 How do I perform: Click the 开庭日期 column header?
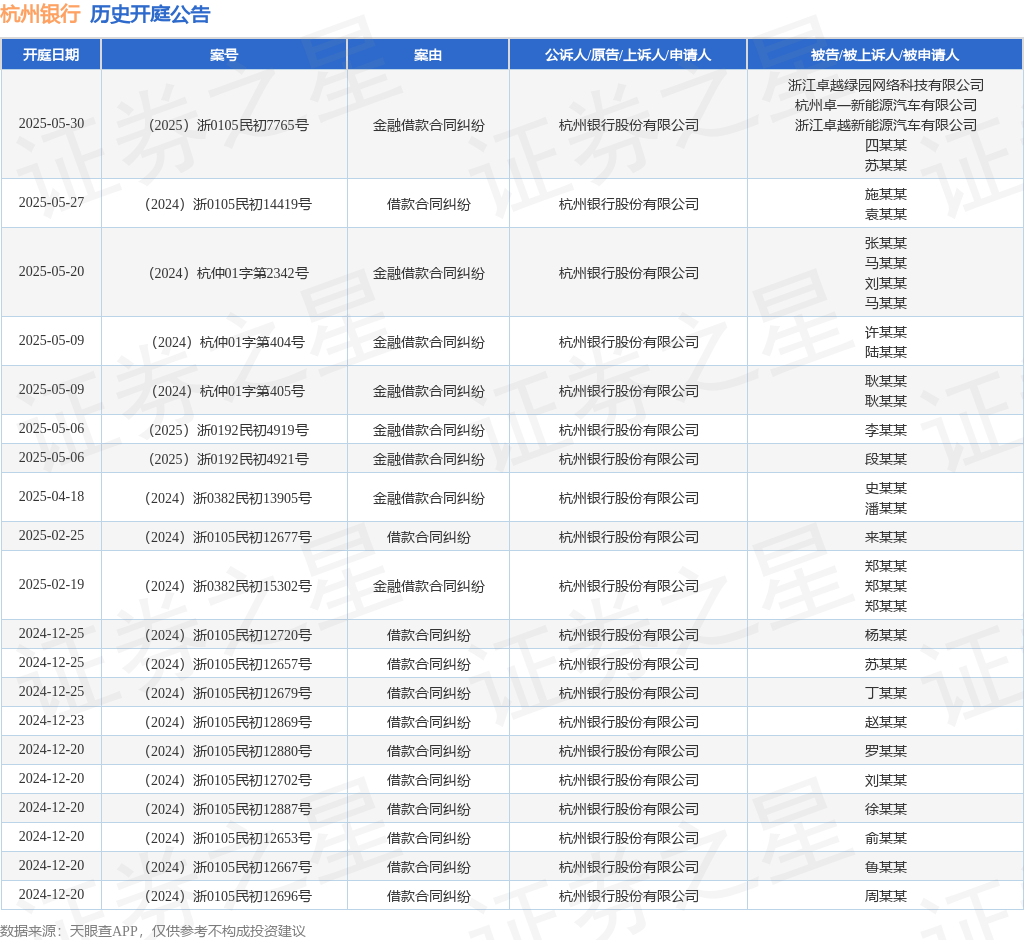click(x=51, y=55)
